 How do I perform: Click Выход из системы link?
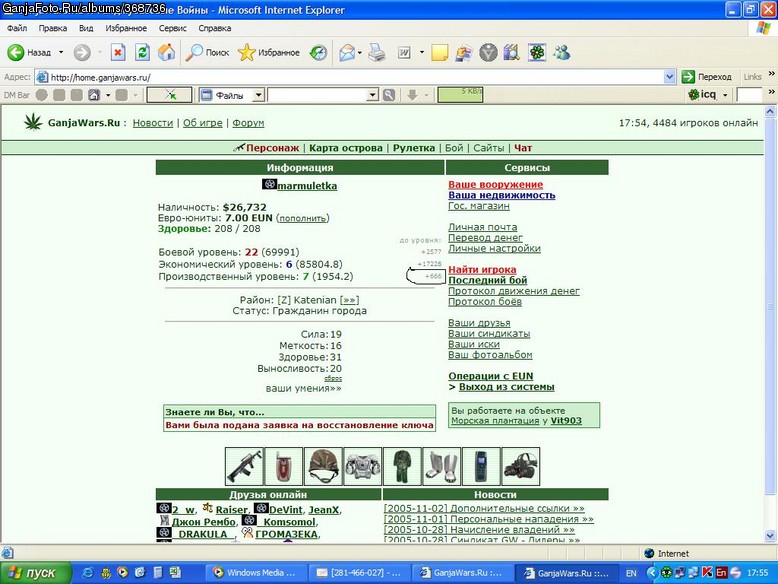[507, 387]
